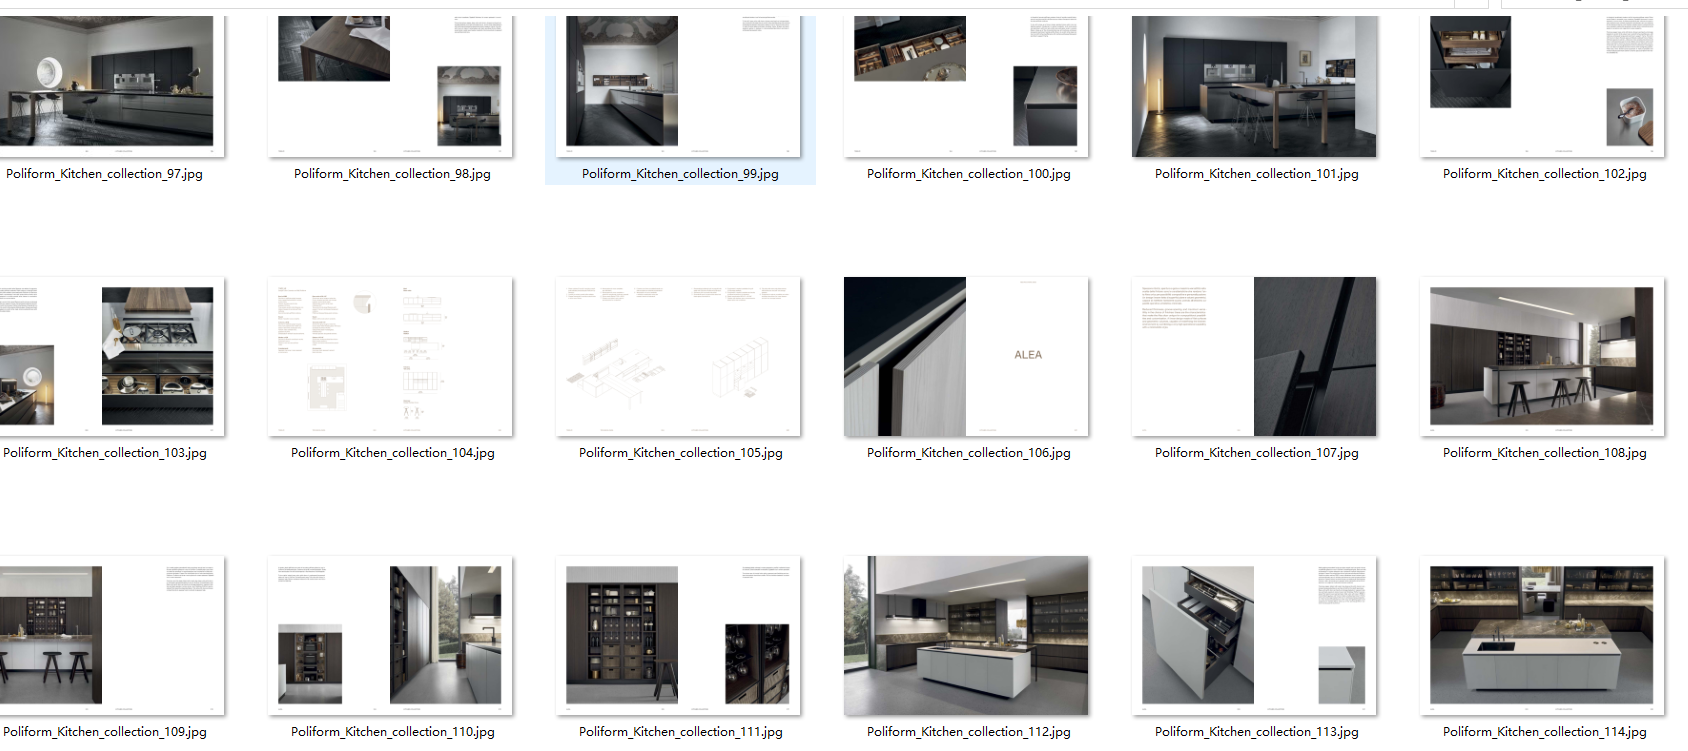This screenshot has height=751, width=1688.
Task: Click file name Poliform_Kitchen_collection_105.jpg
Action: coord(681,453)
